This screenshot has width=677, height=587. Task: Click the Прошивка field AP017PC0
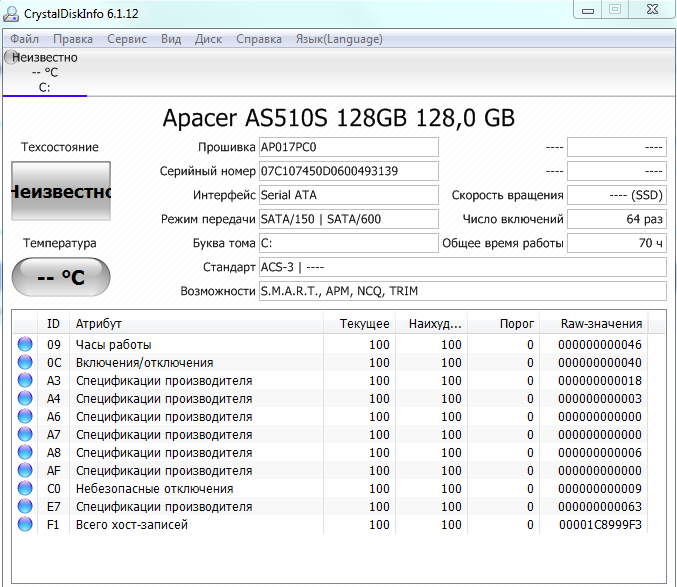pos(349,147)
